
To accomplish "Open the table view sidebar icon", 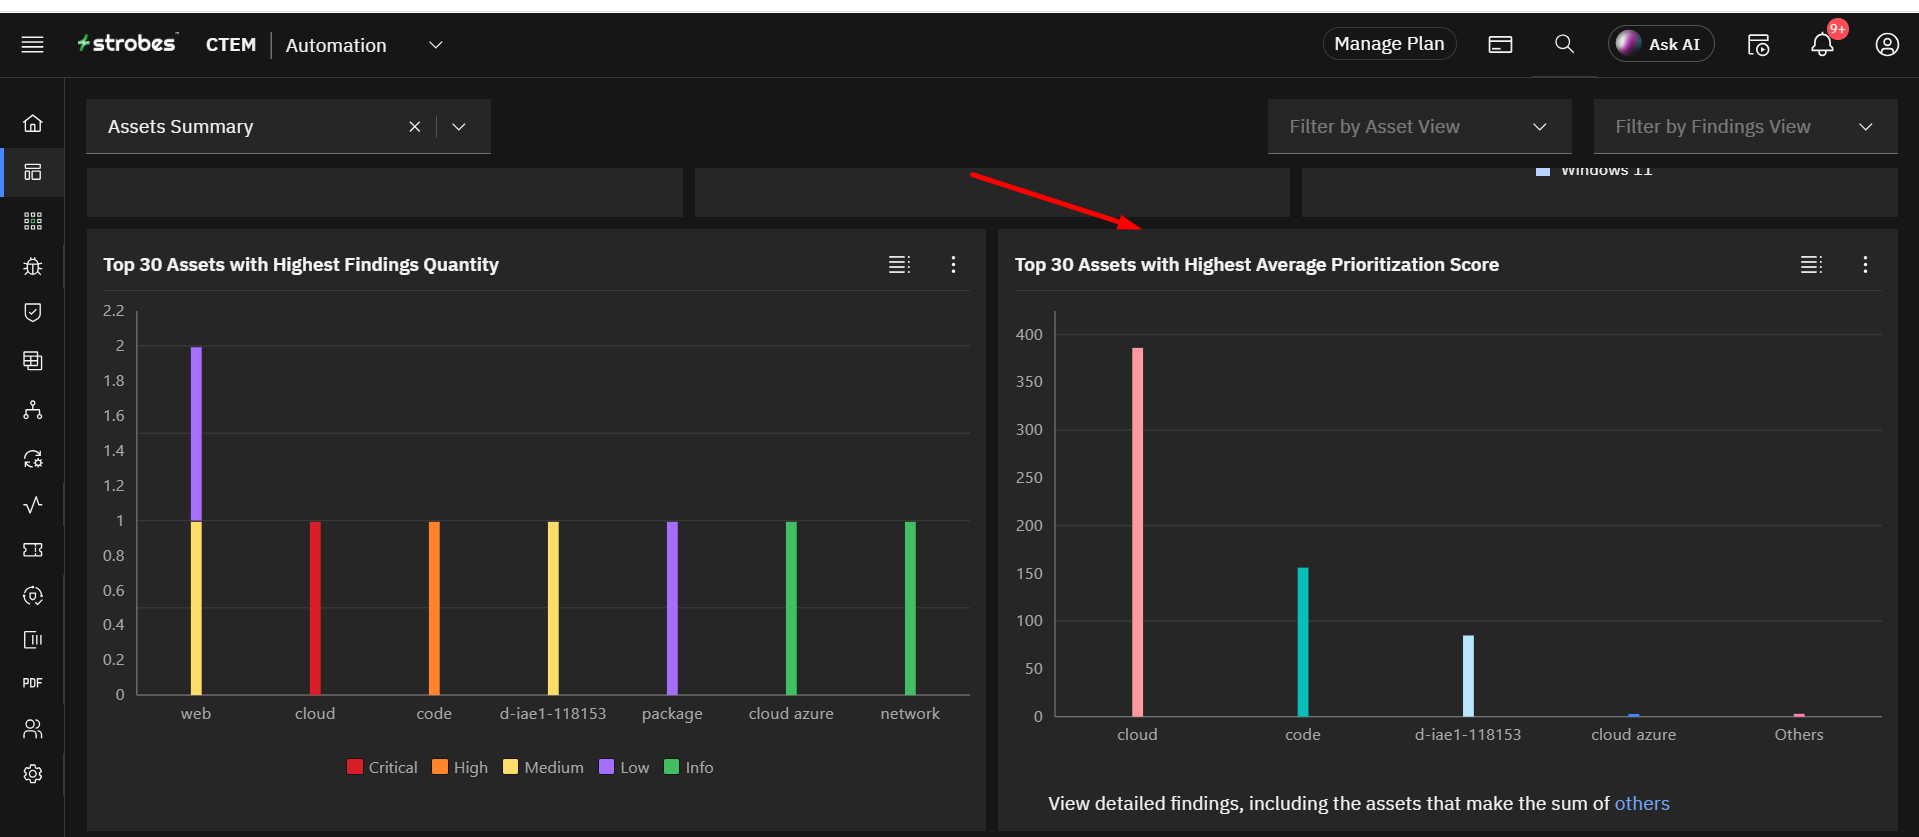I will pyautogui.click(x=33, y=360).
